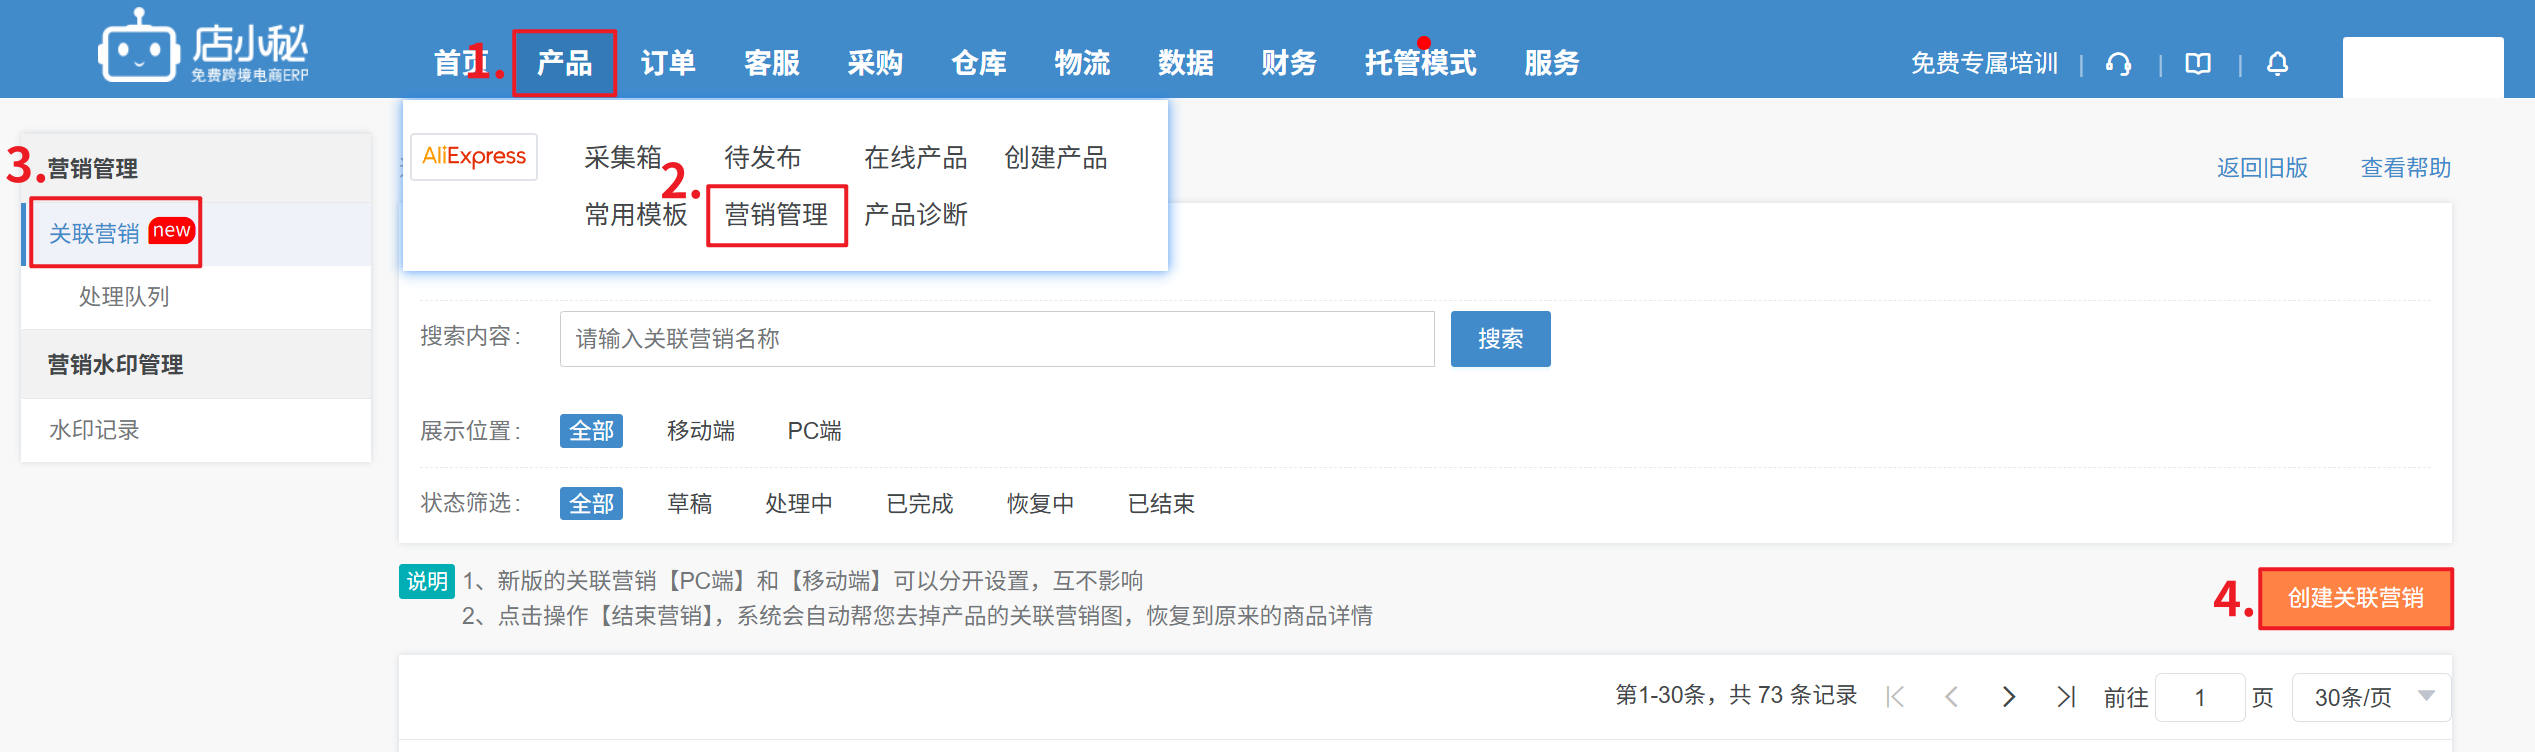
Task: Open the help manual book icon
Action: tap(2198, 64)
